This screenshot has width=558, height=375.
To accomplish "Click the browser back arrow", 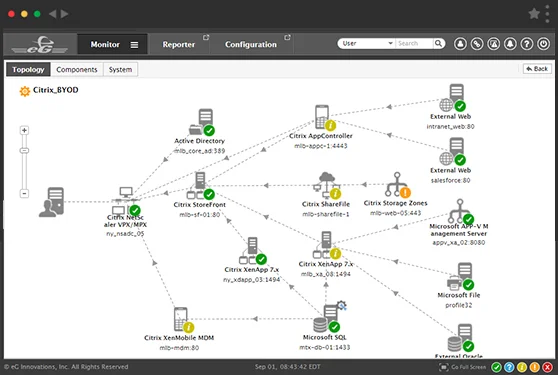I will (x=53, y=14).
